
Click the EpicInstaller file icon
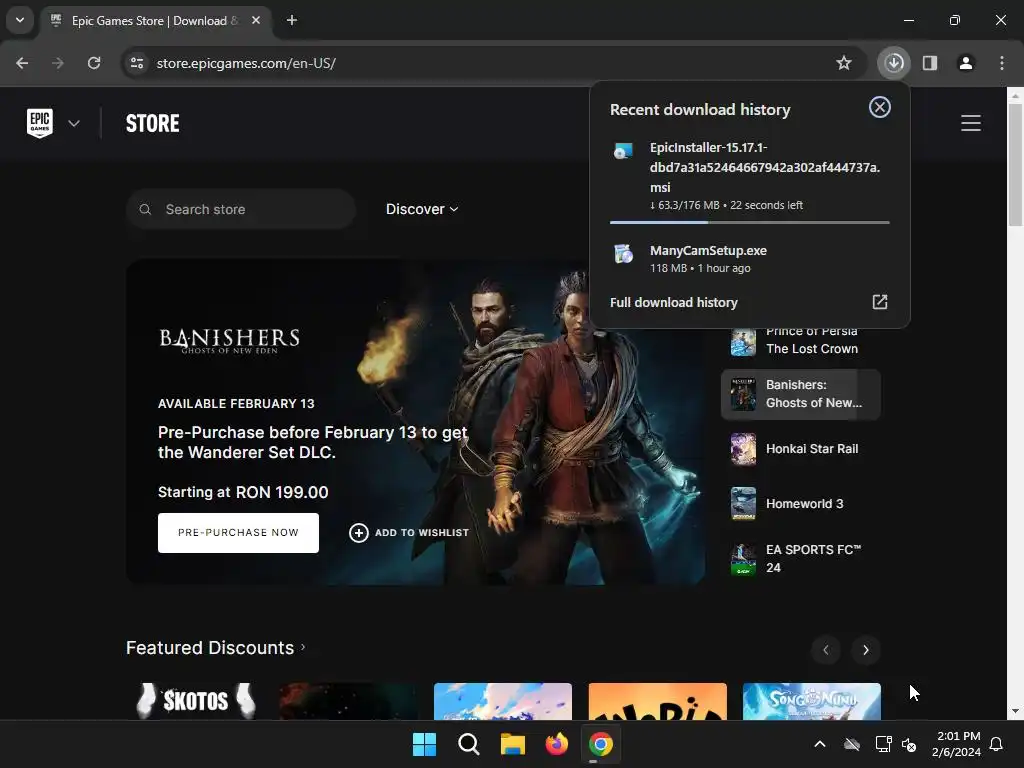tap(624, 150)
